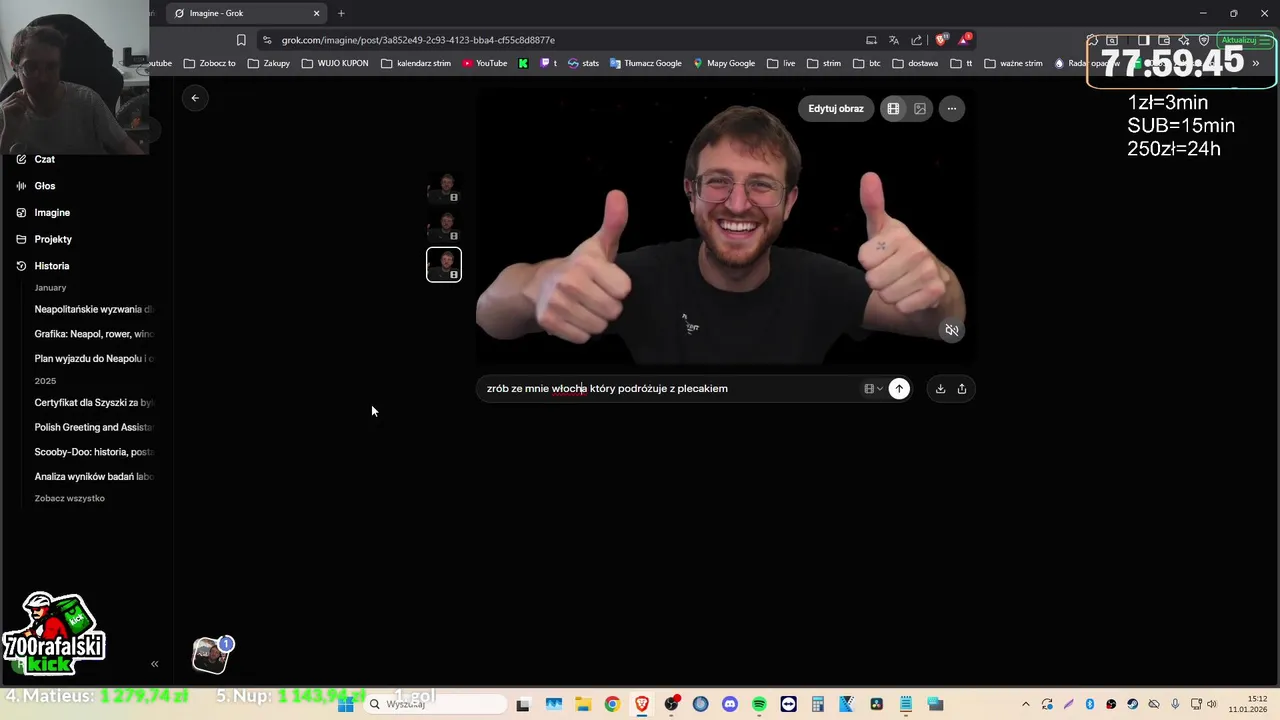This screenshot has height=720, width=1280.
Task: Click the cast/send icon in address bar
Action: tap(871, 40)
